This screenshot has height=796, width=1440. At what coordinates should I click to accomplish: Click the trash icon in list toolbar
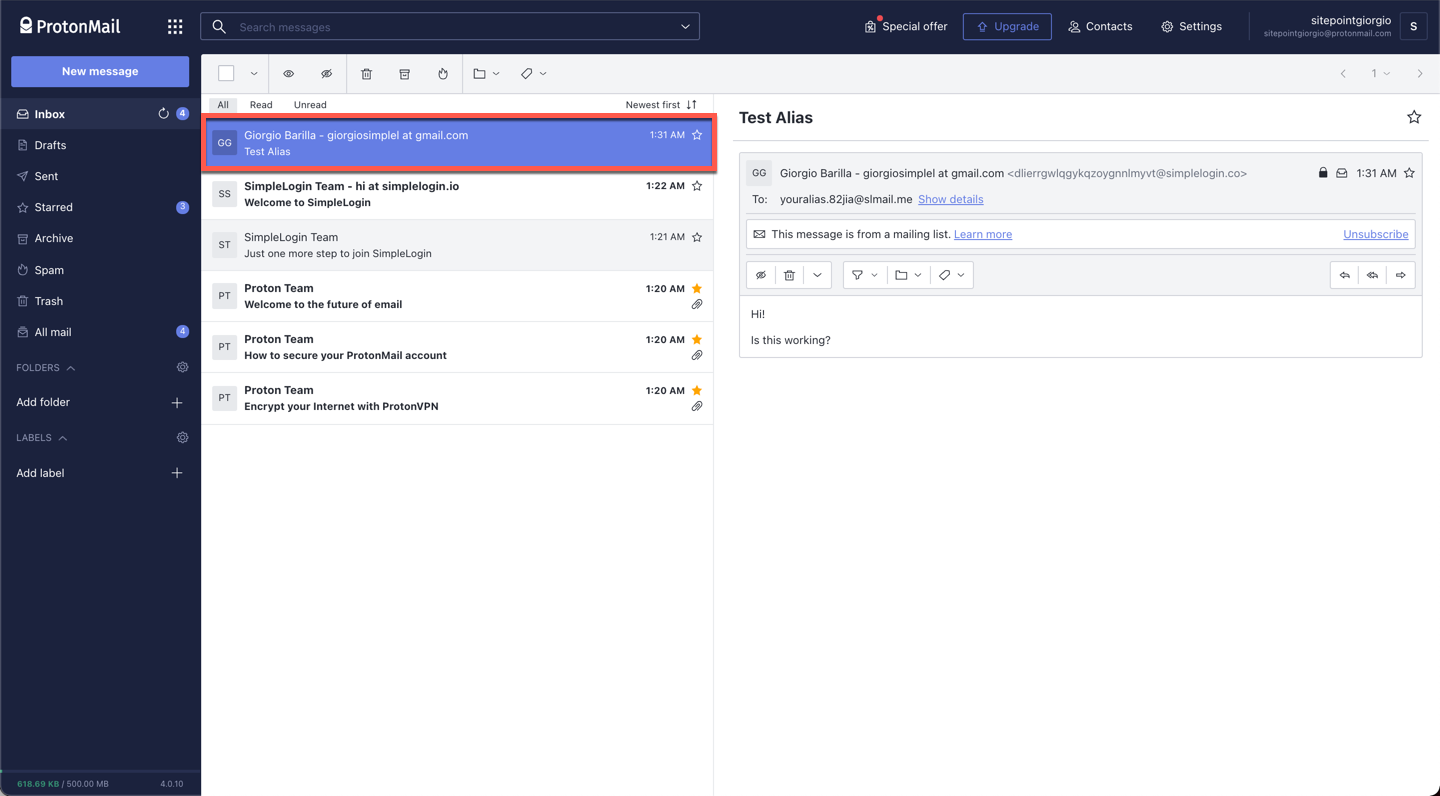click(366, 74)
